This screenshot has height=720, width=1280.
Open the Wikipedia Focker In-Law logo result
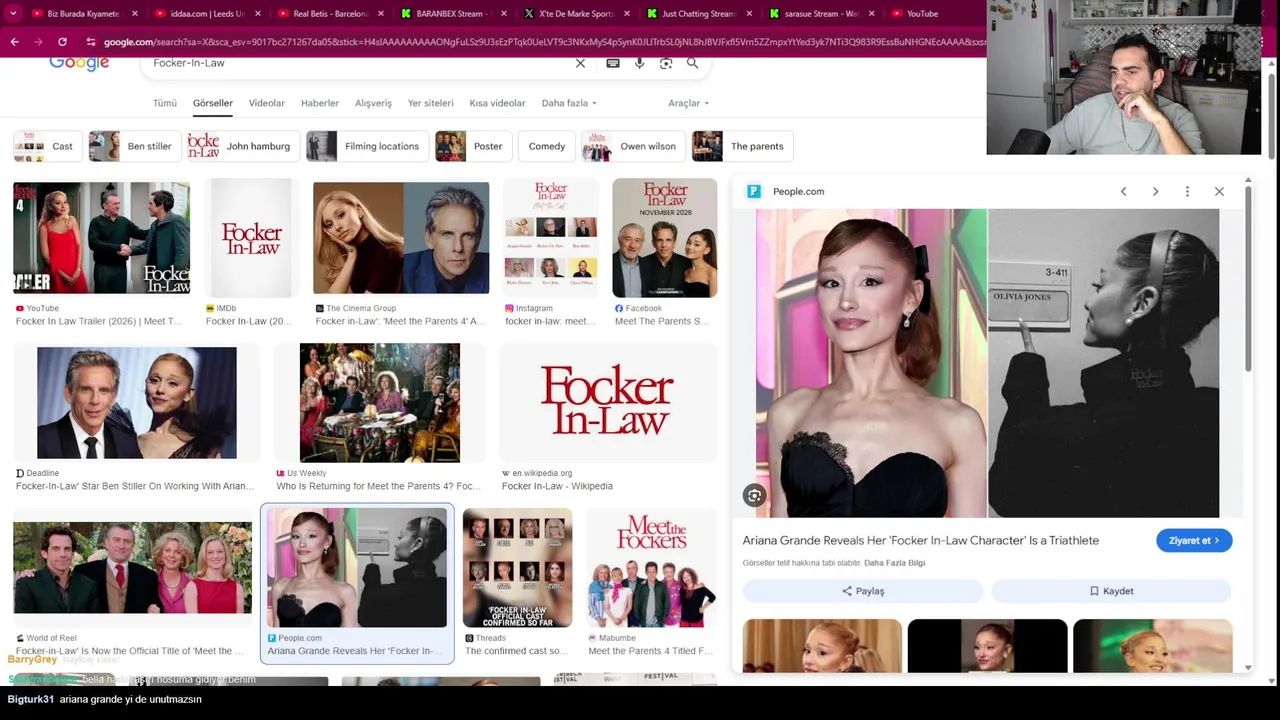(607, 402)
